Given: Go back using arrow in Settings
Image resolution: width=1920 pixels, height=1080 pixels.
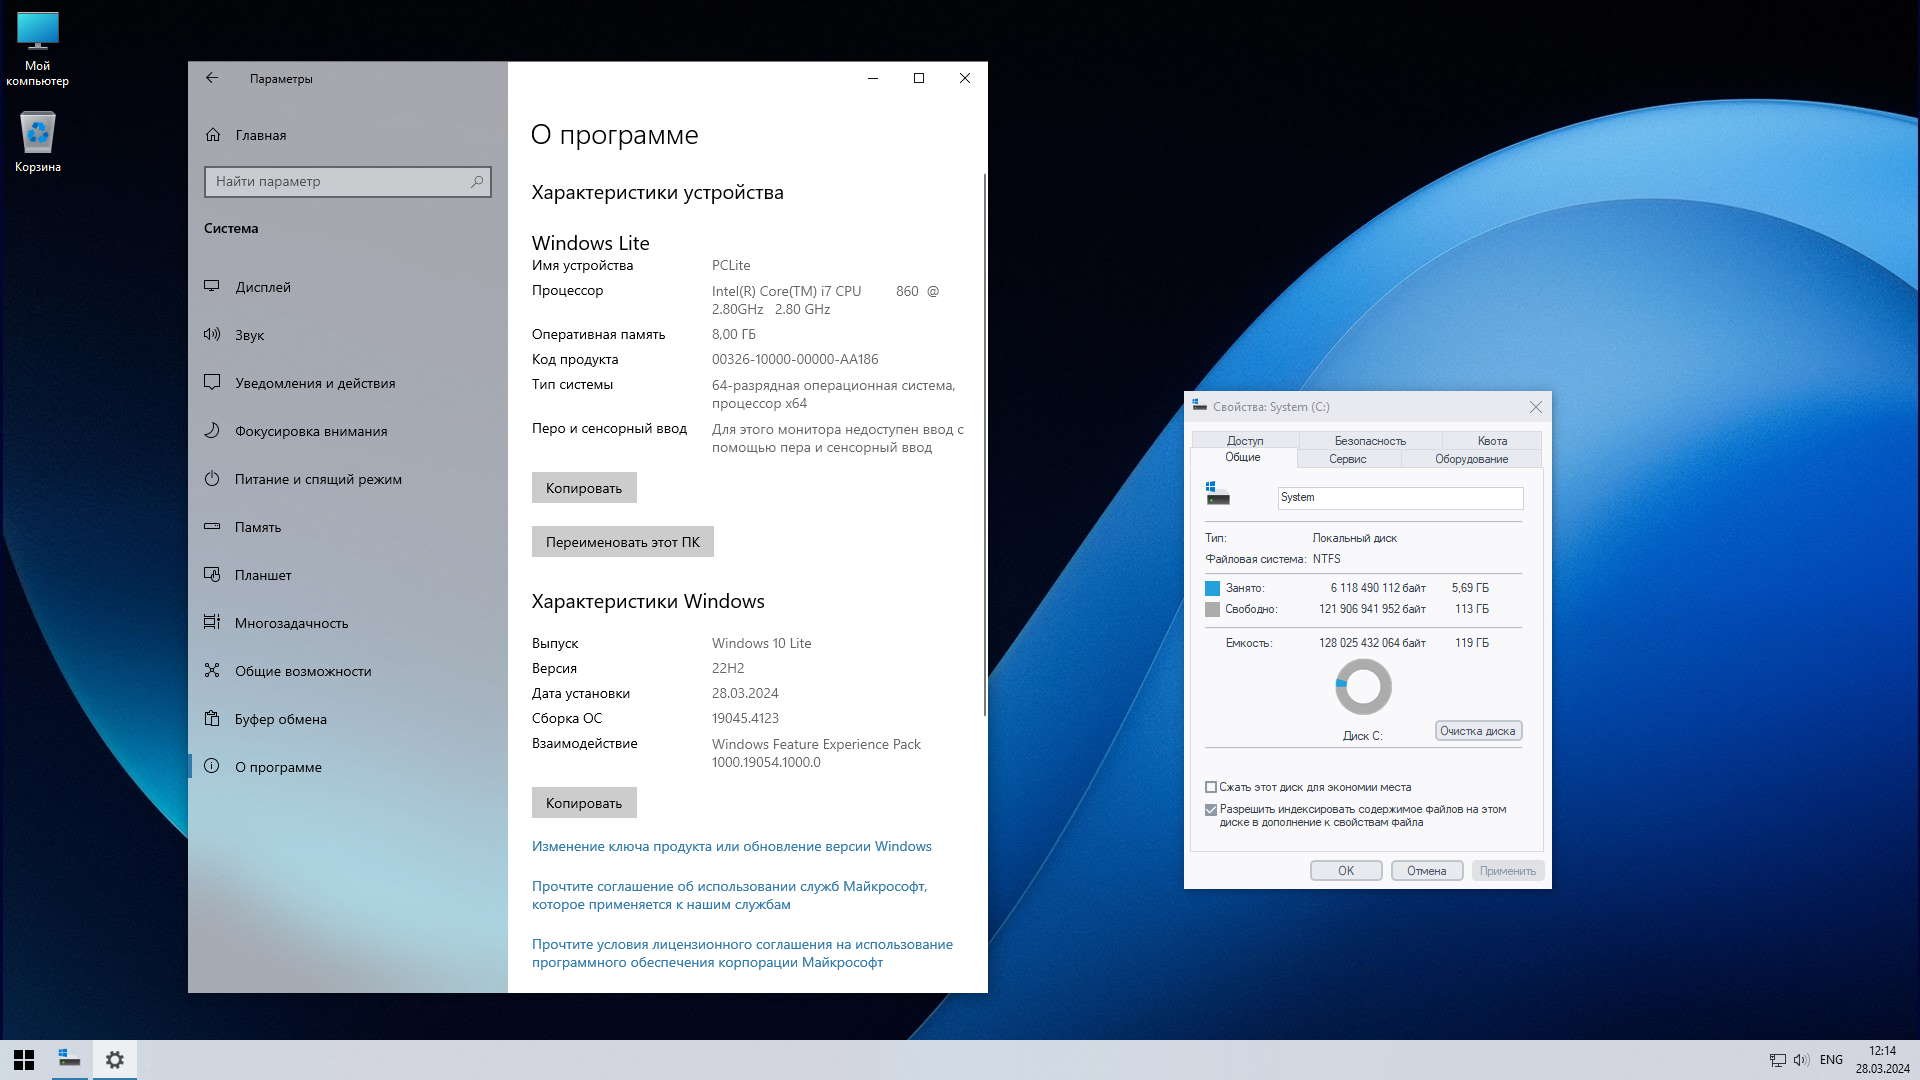Looking at the screenshot, I should click(x=212, y=78).
